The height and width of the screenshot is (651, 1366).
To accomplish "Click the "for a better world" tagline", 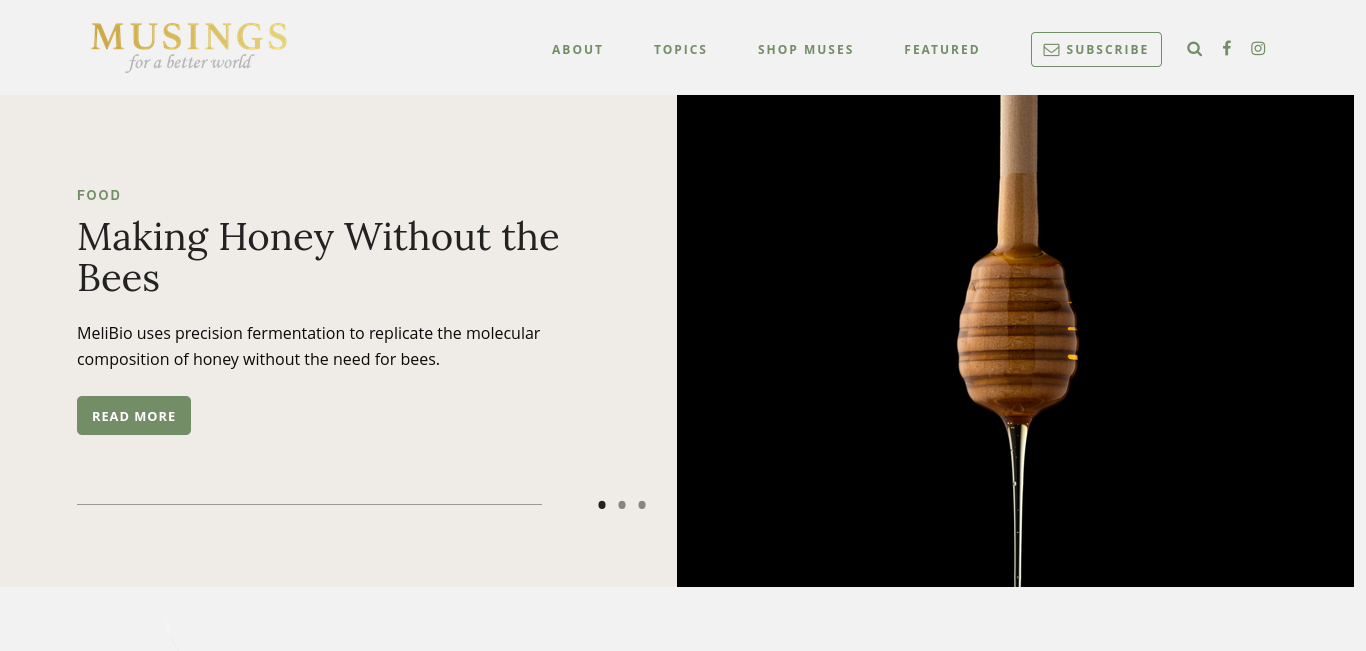I will [x=190, y=63].
